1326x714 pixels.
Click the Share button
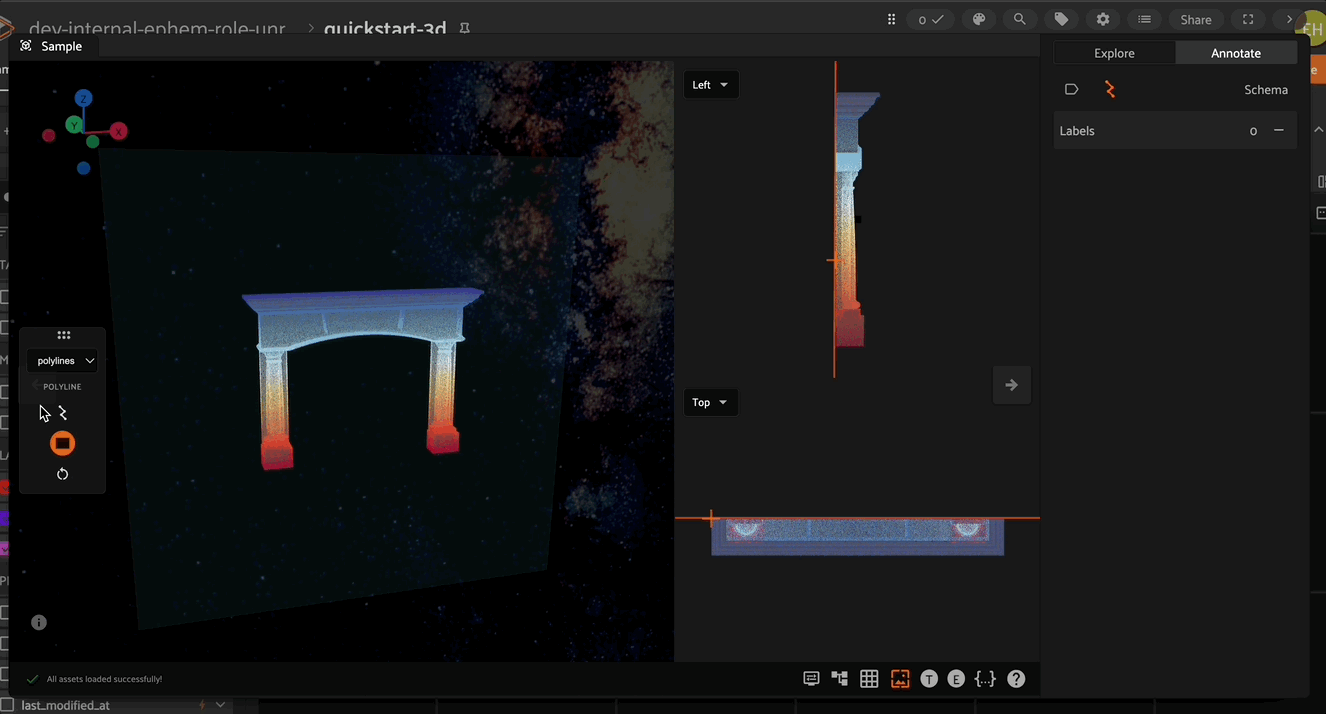(x=1195, y=19)
